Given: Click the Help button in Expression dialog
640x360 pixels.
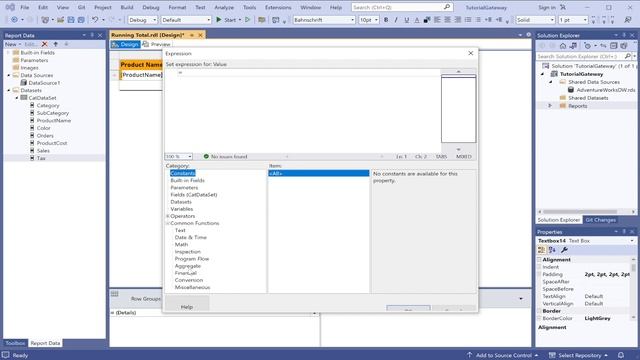Looking at the screenshot, I should point(187,307).
